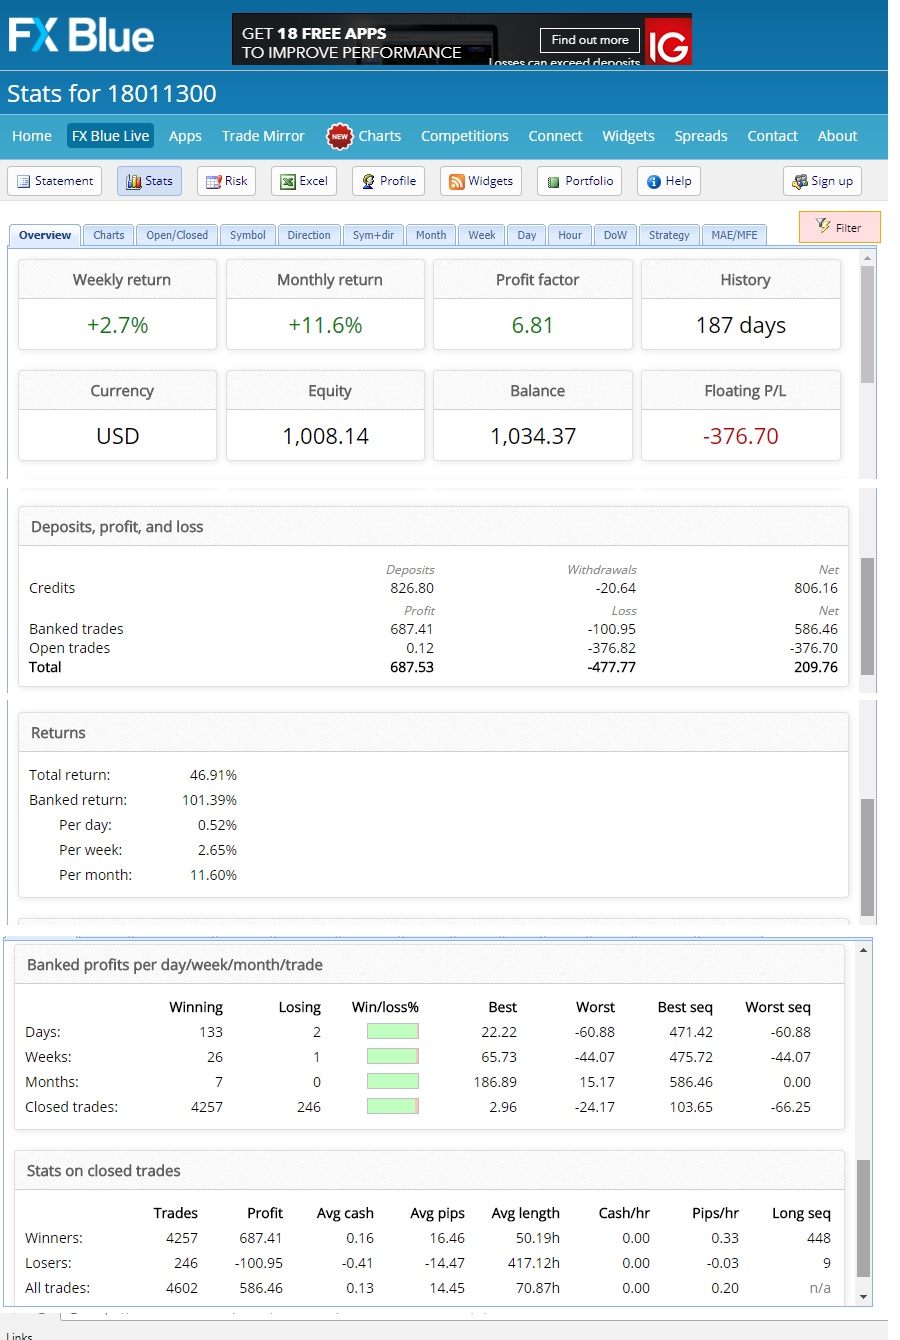900x1340 pixels.
Task: Click the Help info icon
Action: pyautogui.click(x=654, y=181)
